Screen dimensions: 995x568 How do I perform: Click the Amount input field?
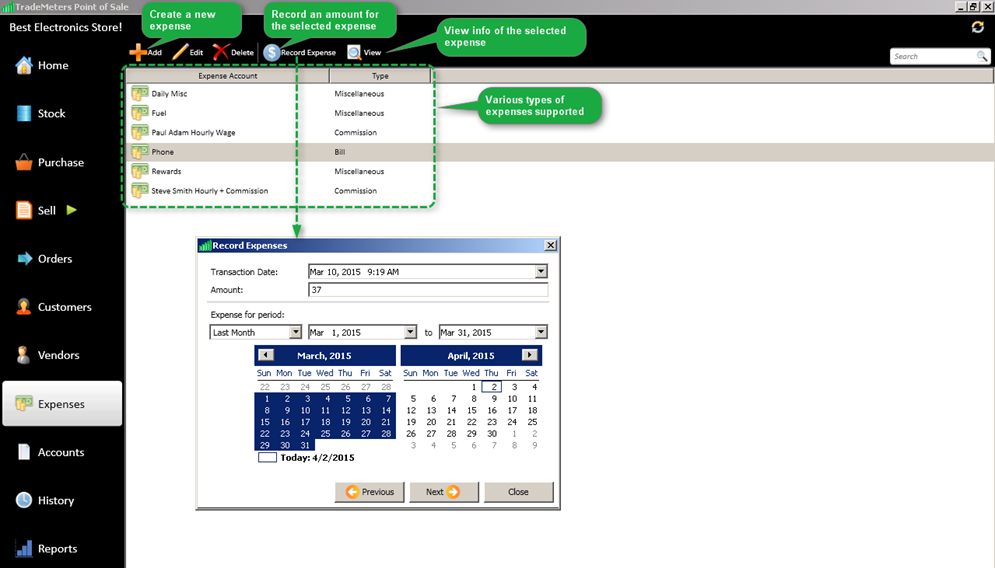click(427, 290)
